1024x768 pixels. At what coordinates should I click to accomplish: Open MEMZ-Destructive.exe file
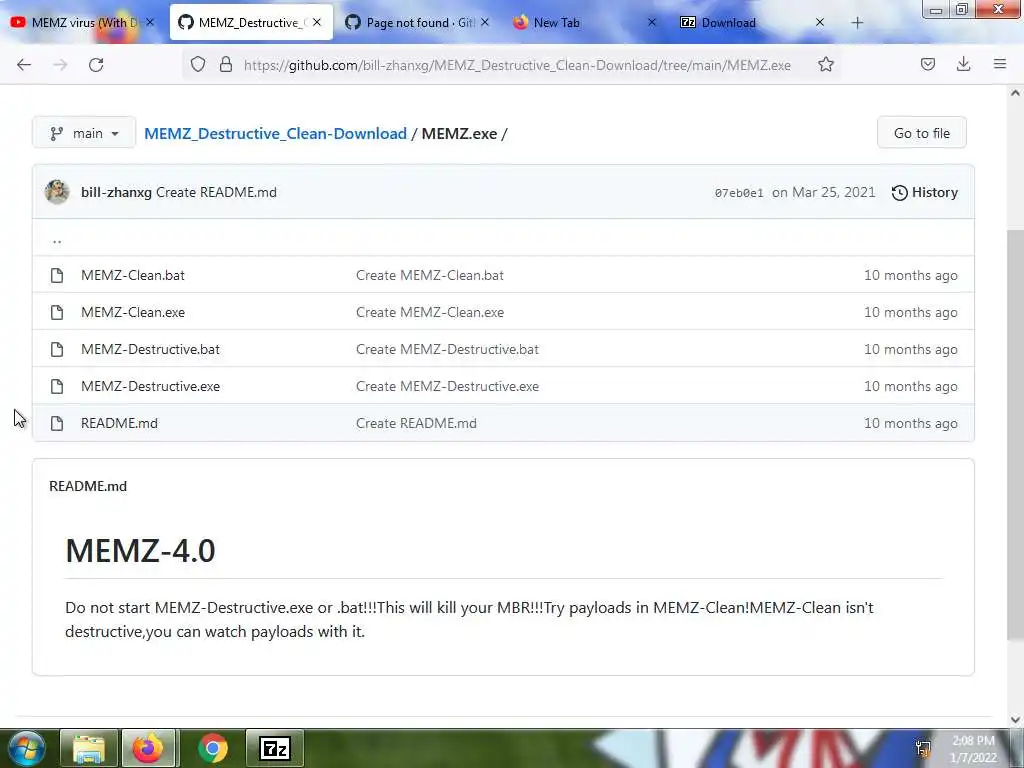click(150, 386)
